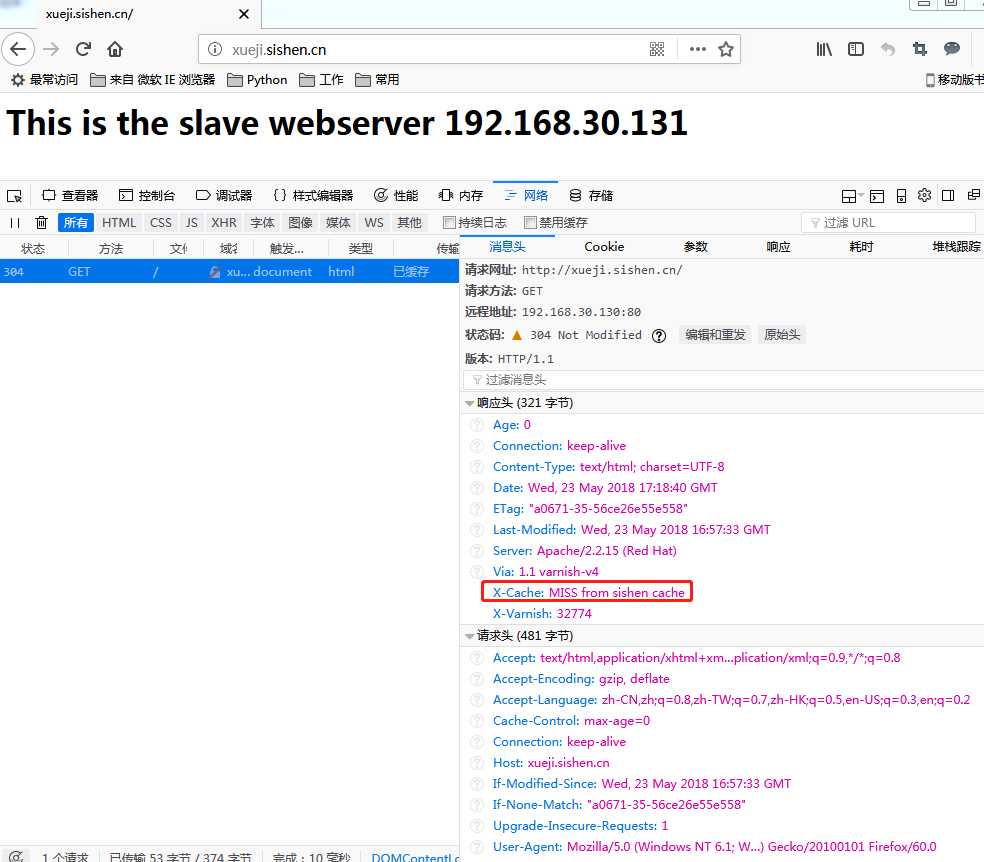Click the devtools frame selector icon
The image size is (984, 862).
pyautogui.click(x=850, y=196)
